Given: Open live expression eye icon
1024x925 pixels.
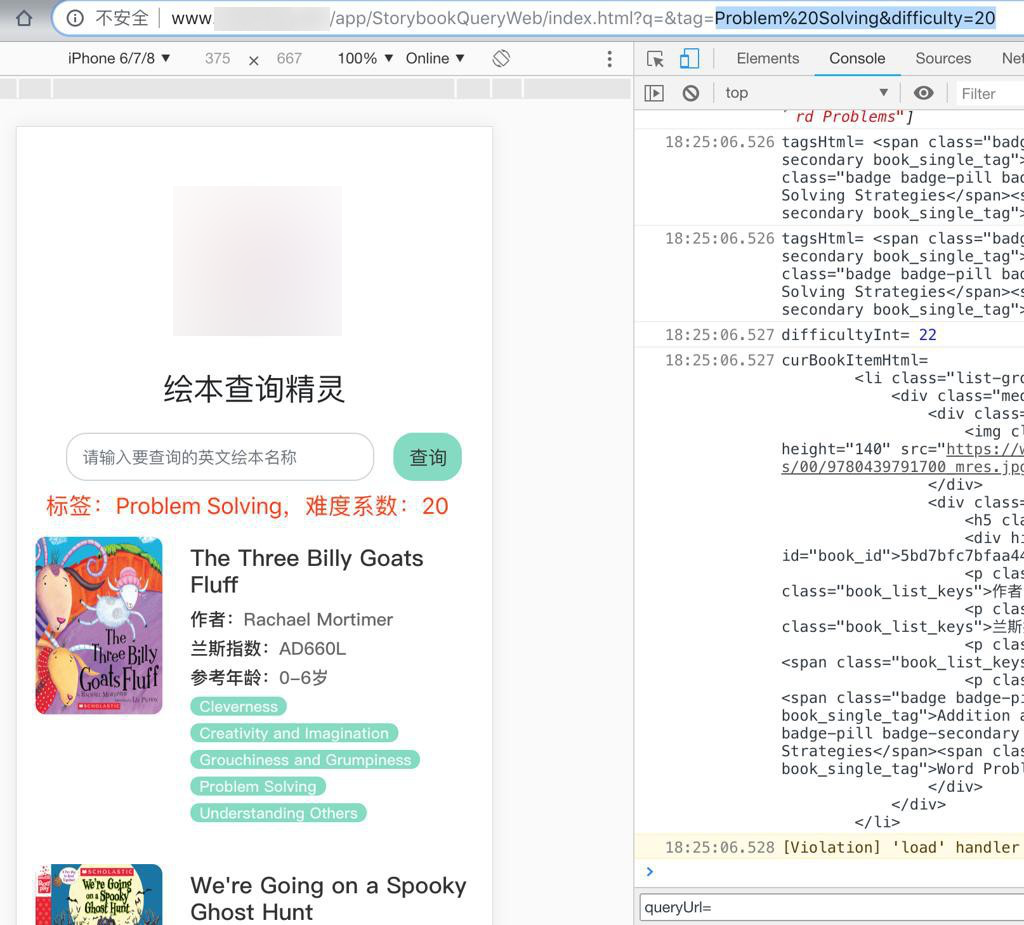Looking at the screenshot, I should point(923,93).
